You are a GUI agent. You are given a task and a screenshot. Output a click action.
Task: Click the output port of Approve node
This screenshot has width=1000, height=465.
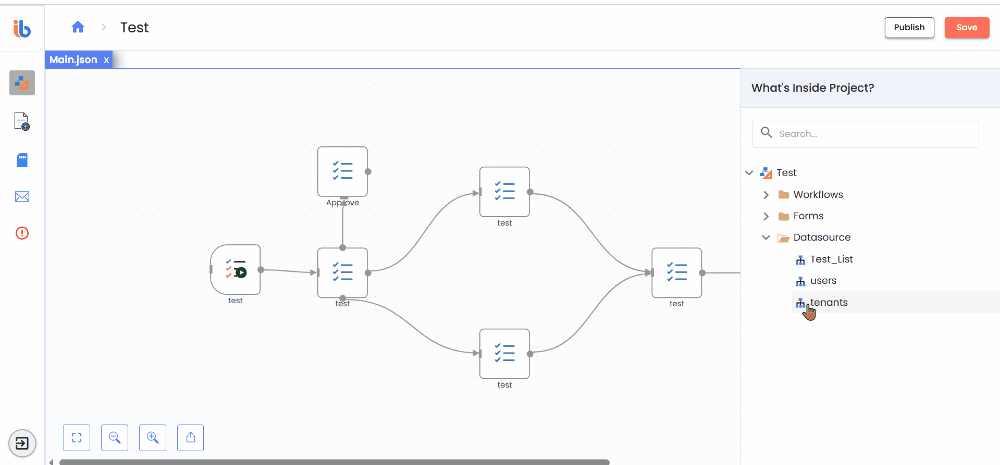pos(368,172)
